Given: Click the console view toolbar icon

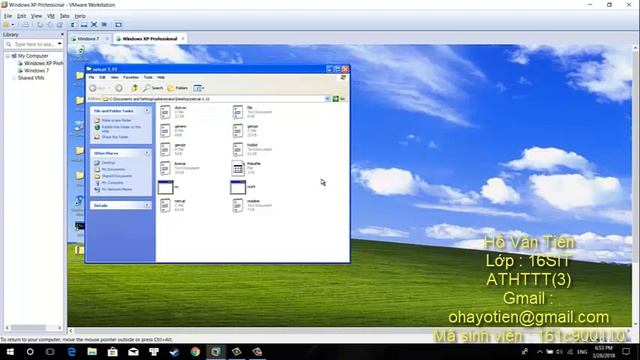Looking at the screenshot, I should click(x=118, y=25).
